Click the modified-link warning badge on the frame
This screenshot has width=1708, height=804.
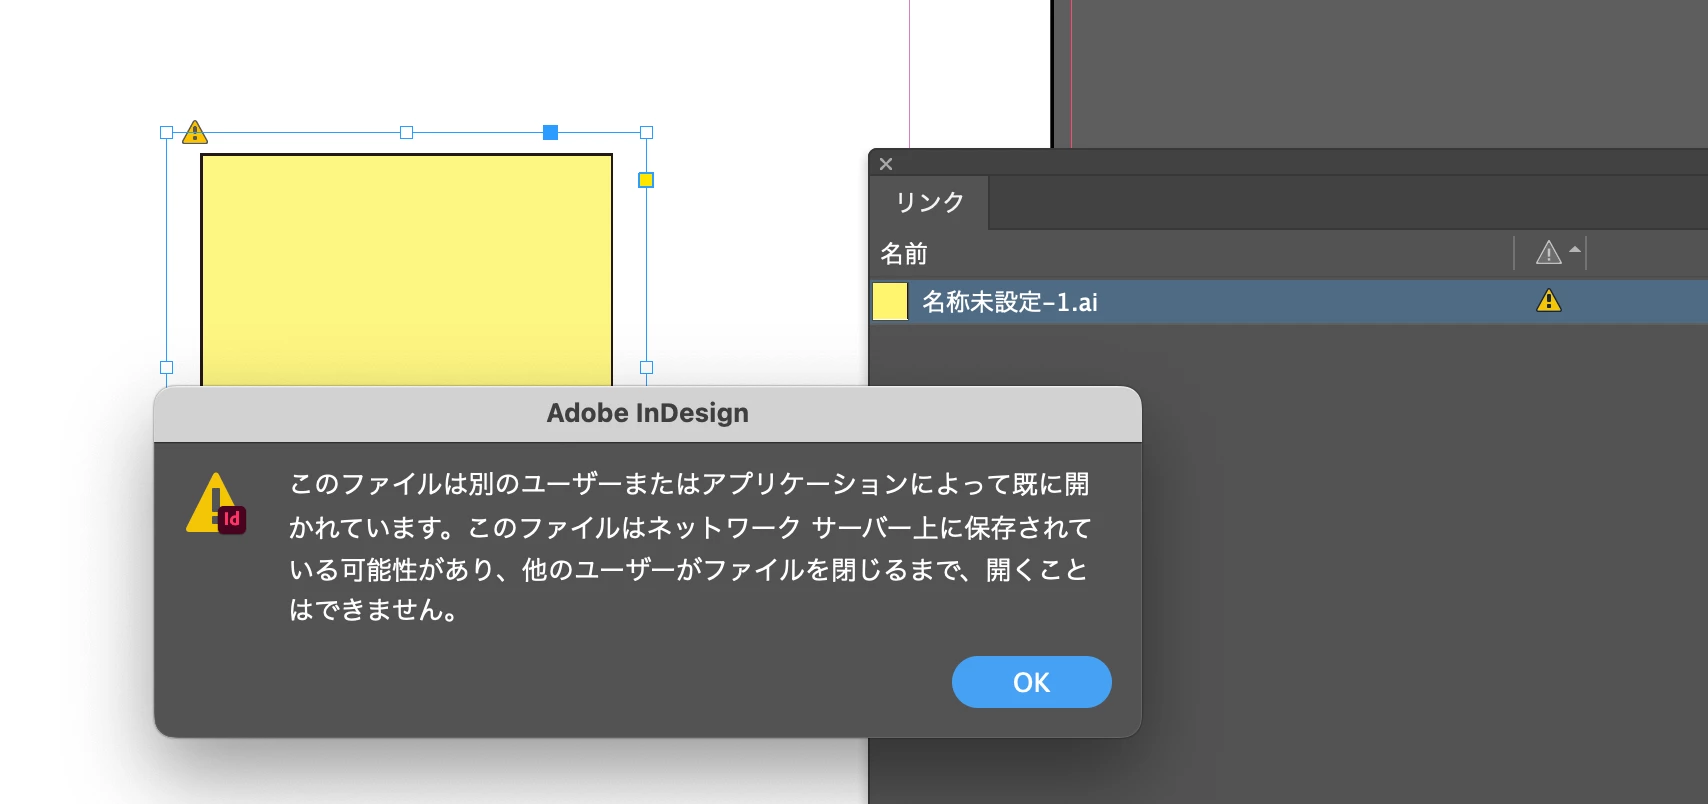pyautogui.click(x=195, y=132)
